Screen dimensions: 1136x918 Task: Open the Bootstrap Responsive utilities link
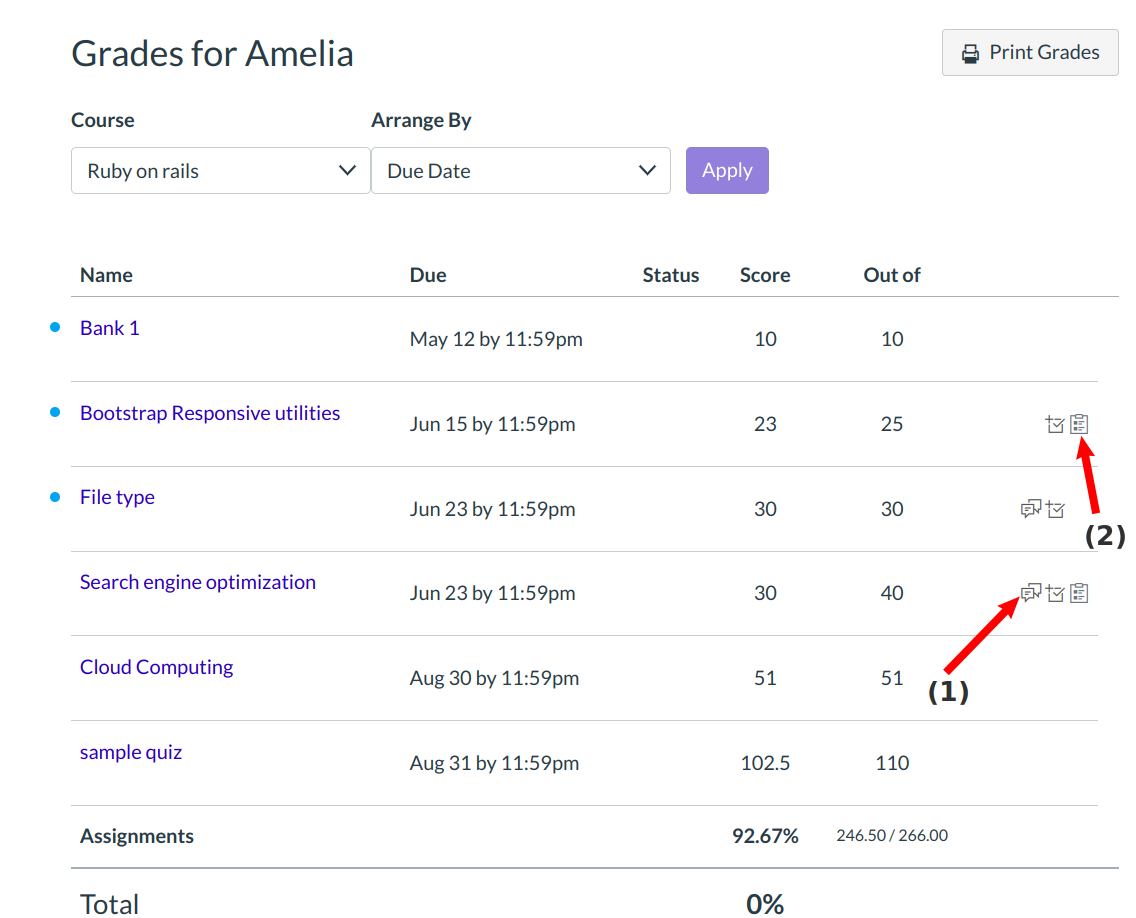pos(210,413)
